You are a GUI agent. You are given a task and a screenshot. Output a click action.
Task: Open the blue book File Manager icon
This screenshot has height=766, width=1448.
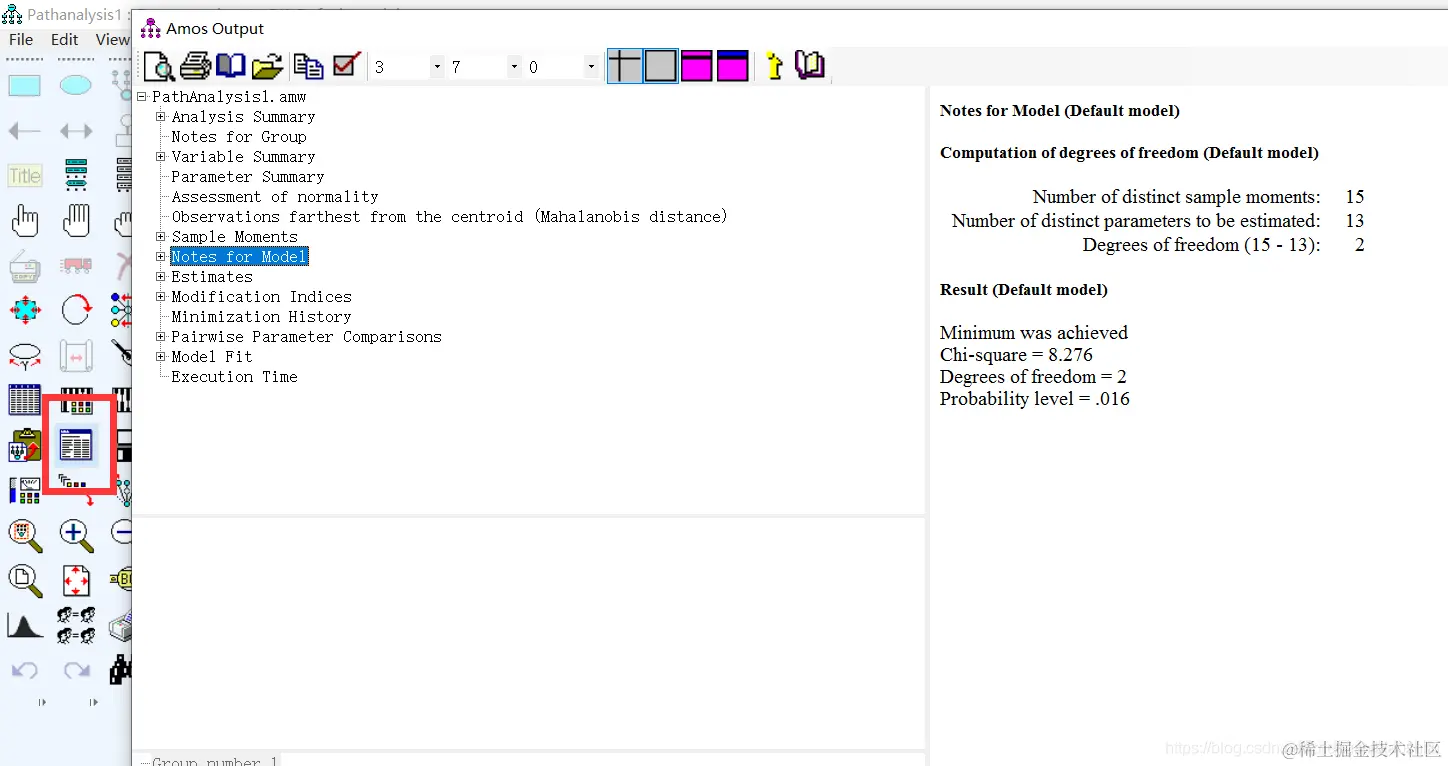point(231,66)
